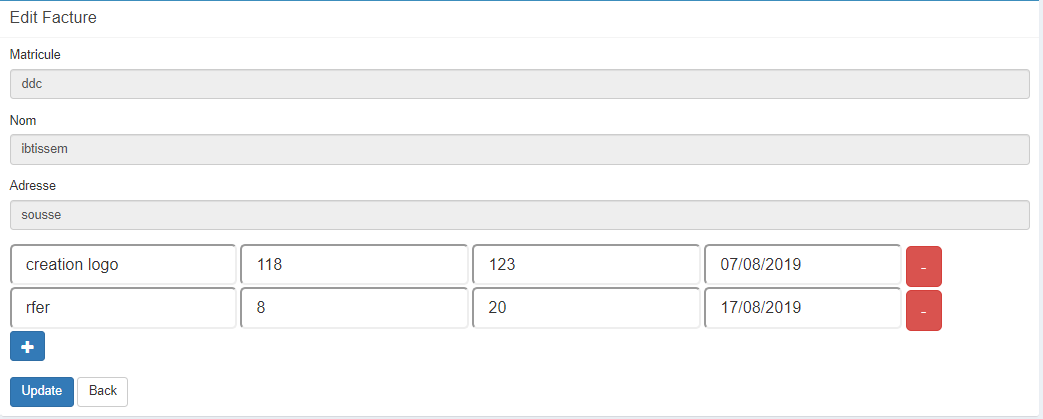
Task: Delete the "rfer" row using minus button
Action: [923, 310]
